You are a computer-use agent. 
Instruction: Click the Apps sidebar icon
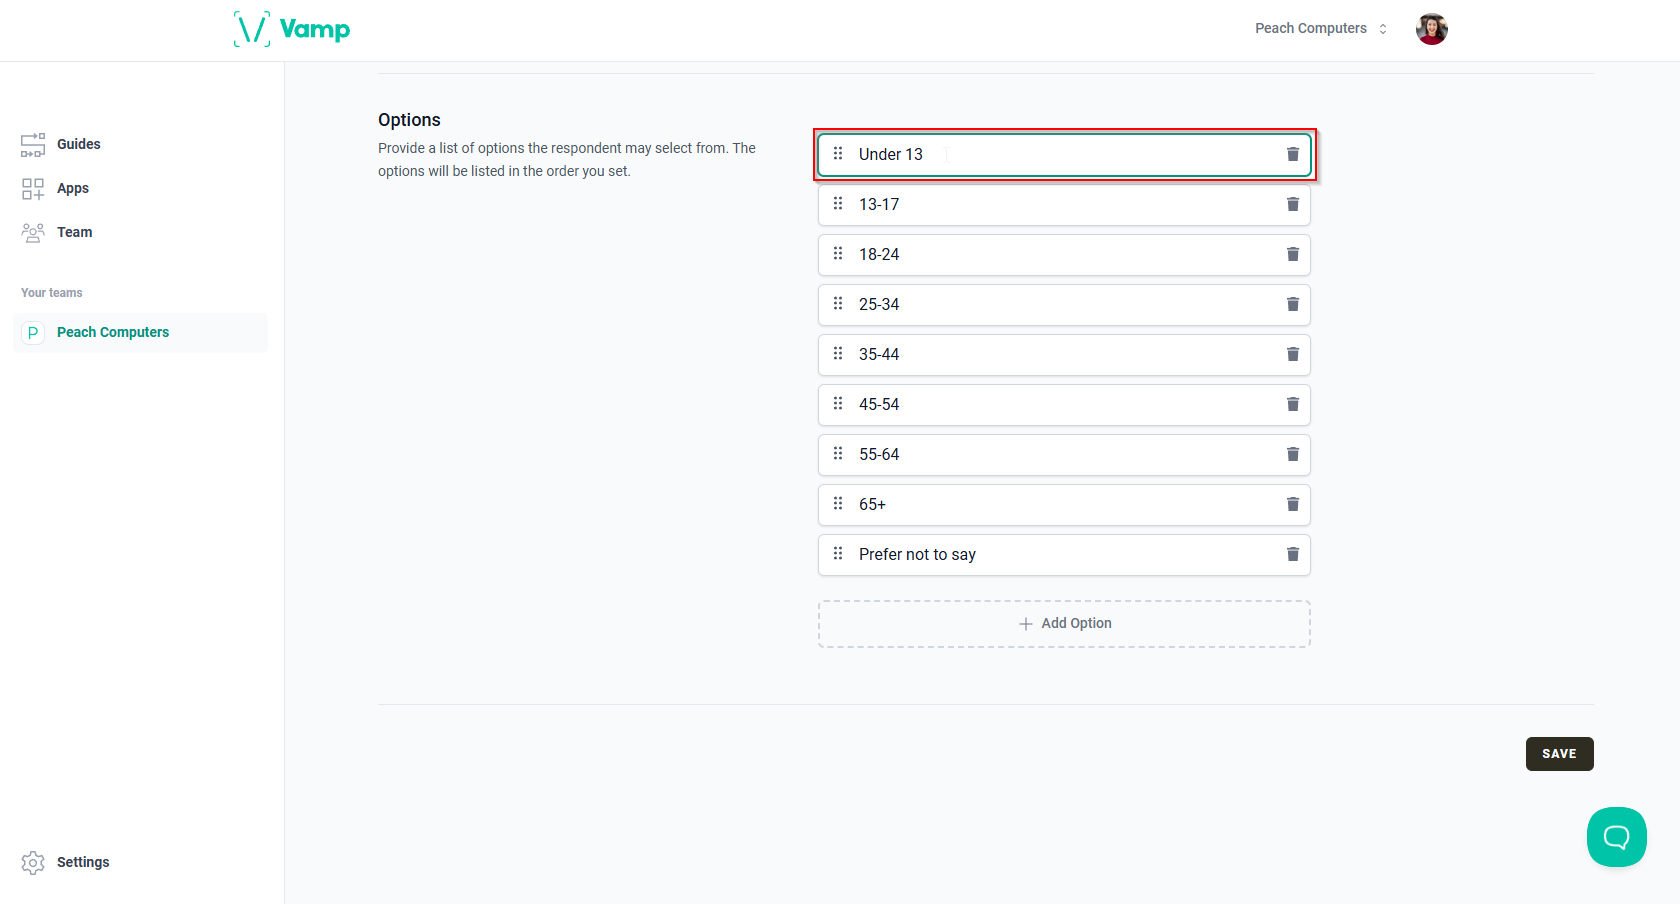(x=33, y=188)
